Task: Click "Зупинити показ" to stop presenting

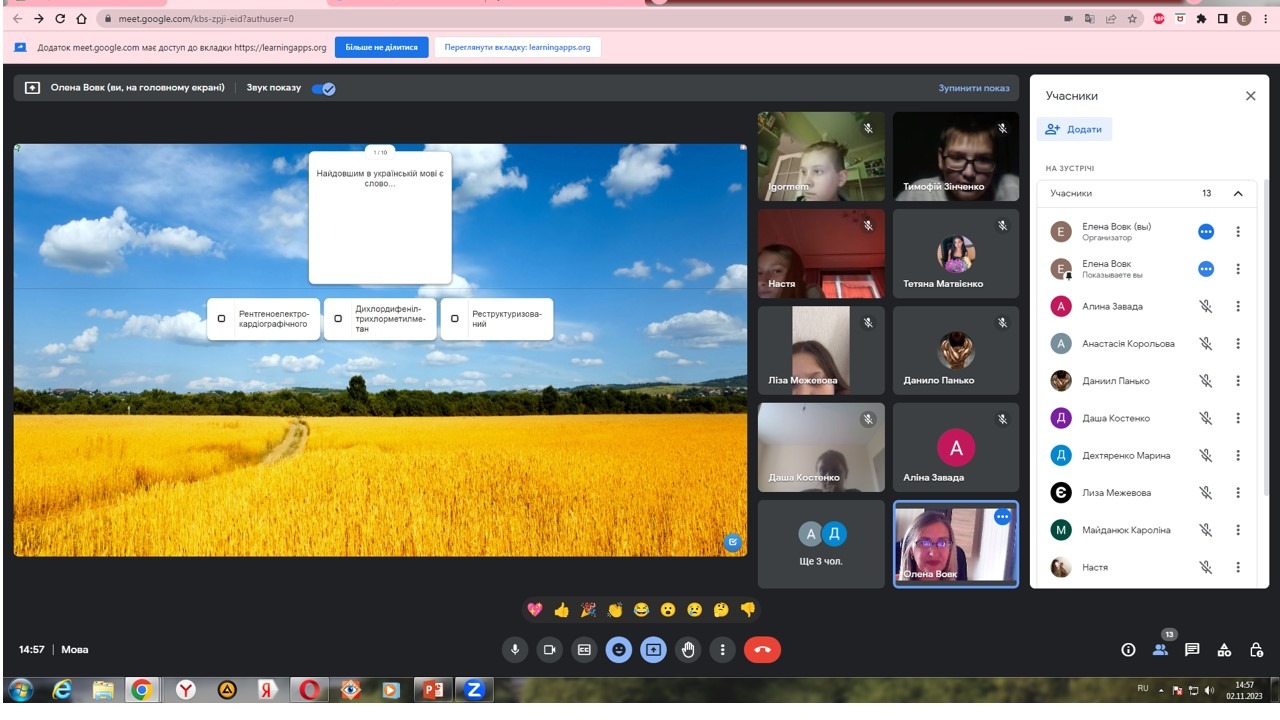Action: pos(973,88)
